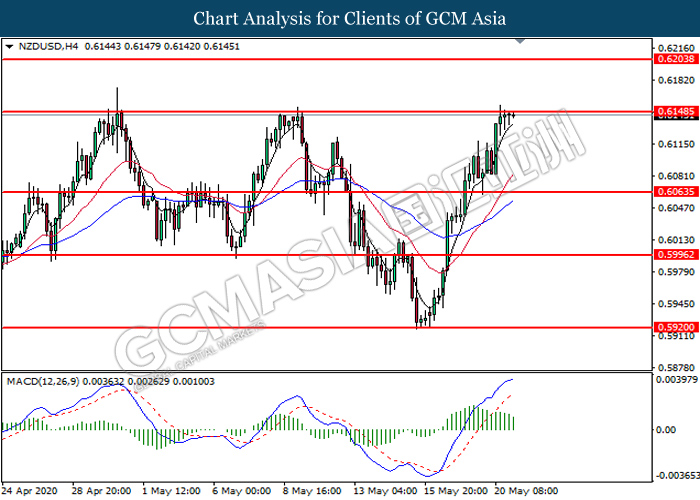Click the MACD 0.00 zero level label
The image size is (700, 500).
(x=667, y=429)
